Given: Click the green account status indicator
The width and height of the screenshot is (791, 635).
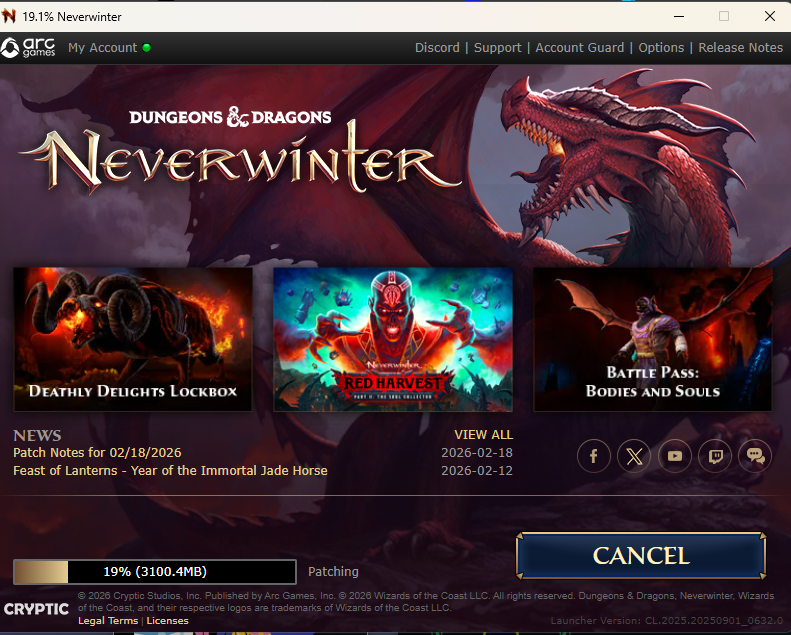Looking at the screenshot, I should point(147,48).
